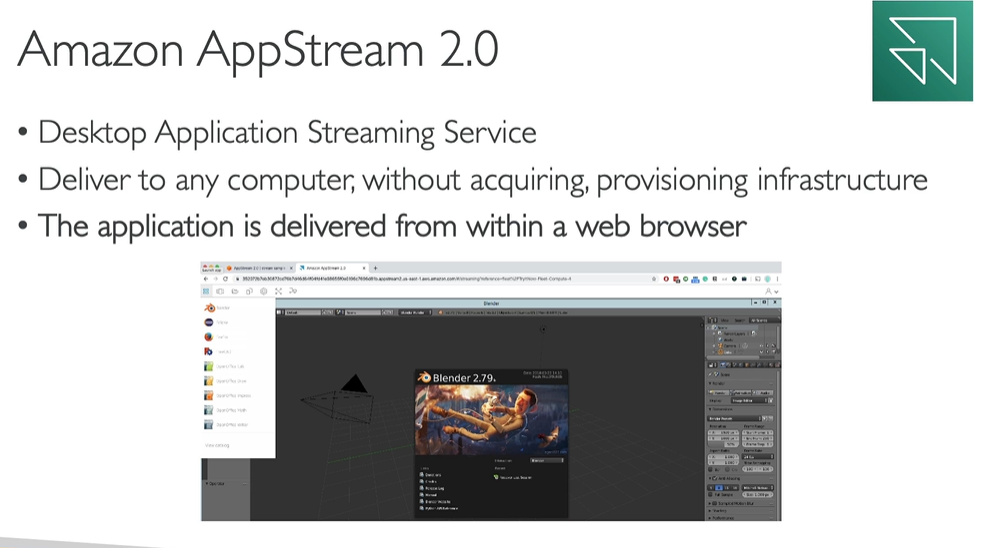Image resolution: width=983 pixels, height=548 pixels.
Task: Click the Blender logo on splash screen
Action: (x=424, y=377)
